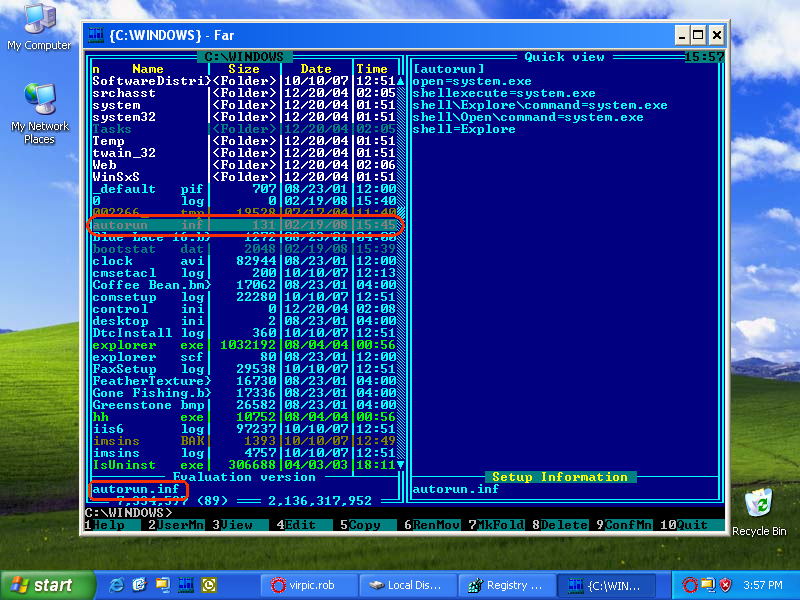Select the _default pif file row
The height and width of the screenshot is (600, 800).
(244, 189)
